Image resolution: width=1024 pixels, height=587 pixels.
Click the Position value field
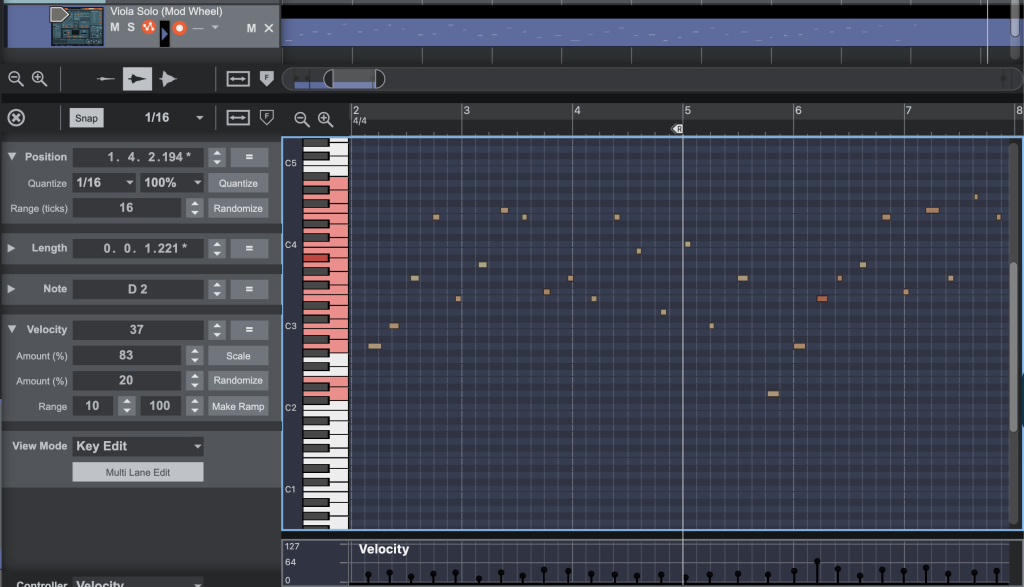[139, 157]
